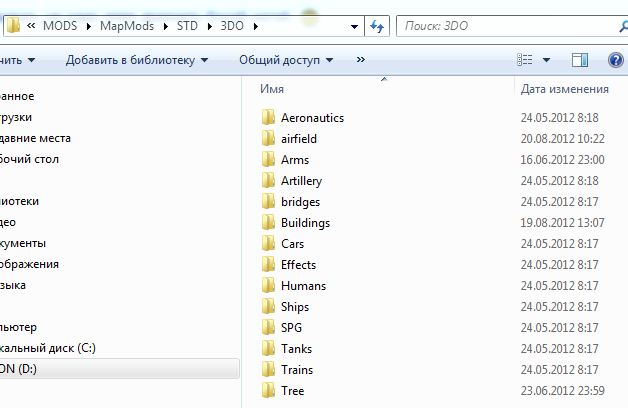
Task: Show hidden toolbar commands chevron
Action: click(360, 60)
